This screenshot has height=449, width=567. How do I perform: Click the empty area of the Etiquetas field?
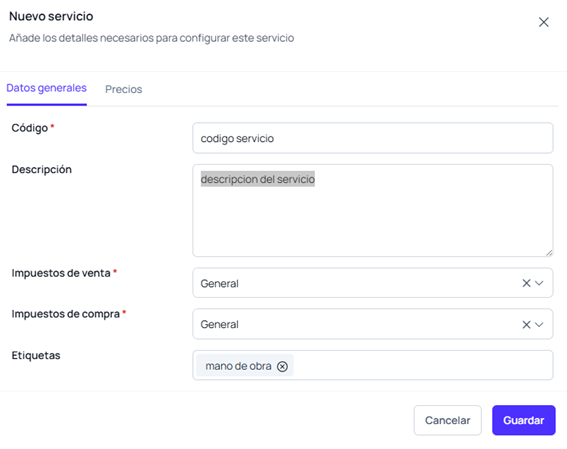coord(422,365)
